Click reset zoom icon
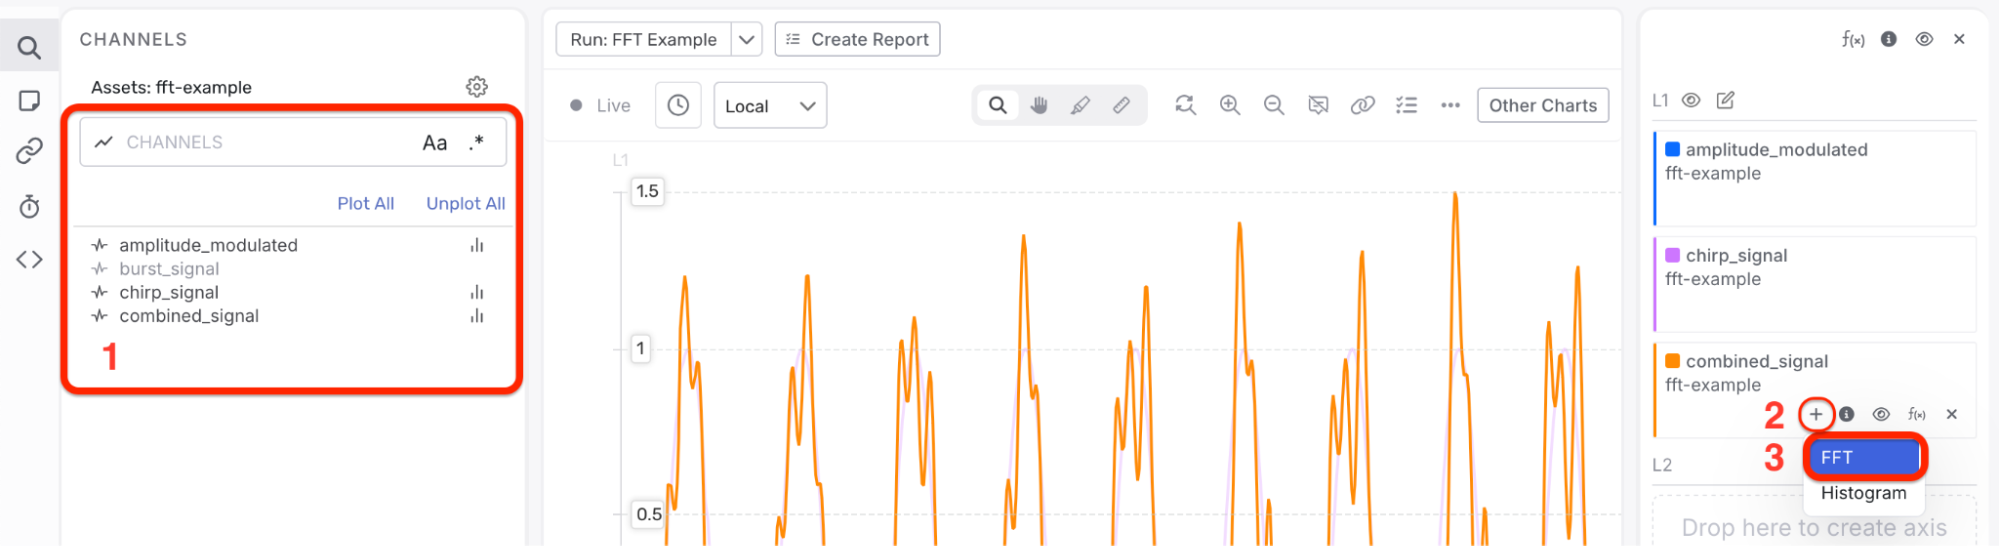Viewport: 1999px width, 546px height. click(x=1186, y=105)
